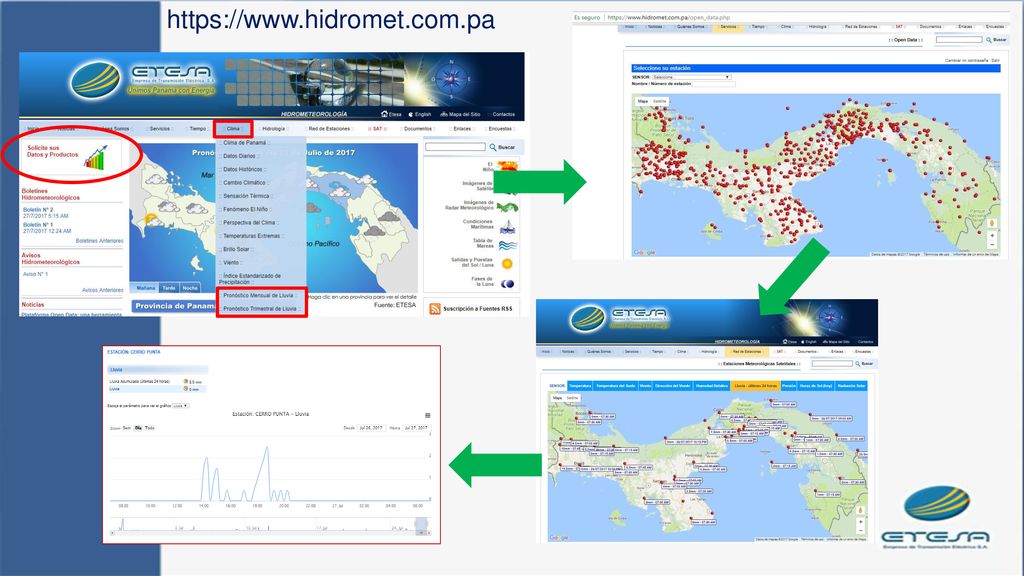Open the Cerro Punta chart hamburger menu
The image size is (1024, 576).
pyautogui.click(x=428, y=415)
